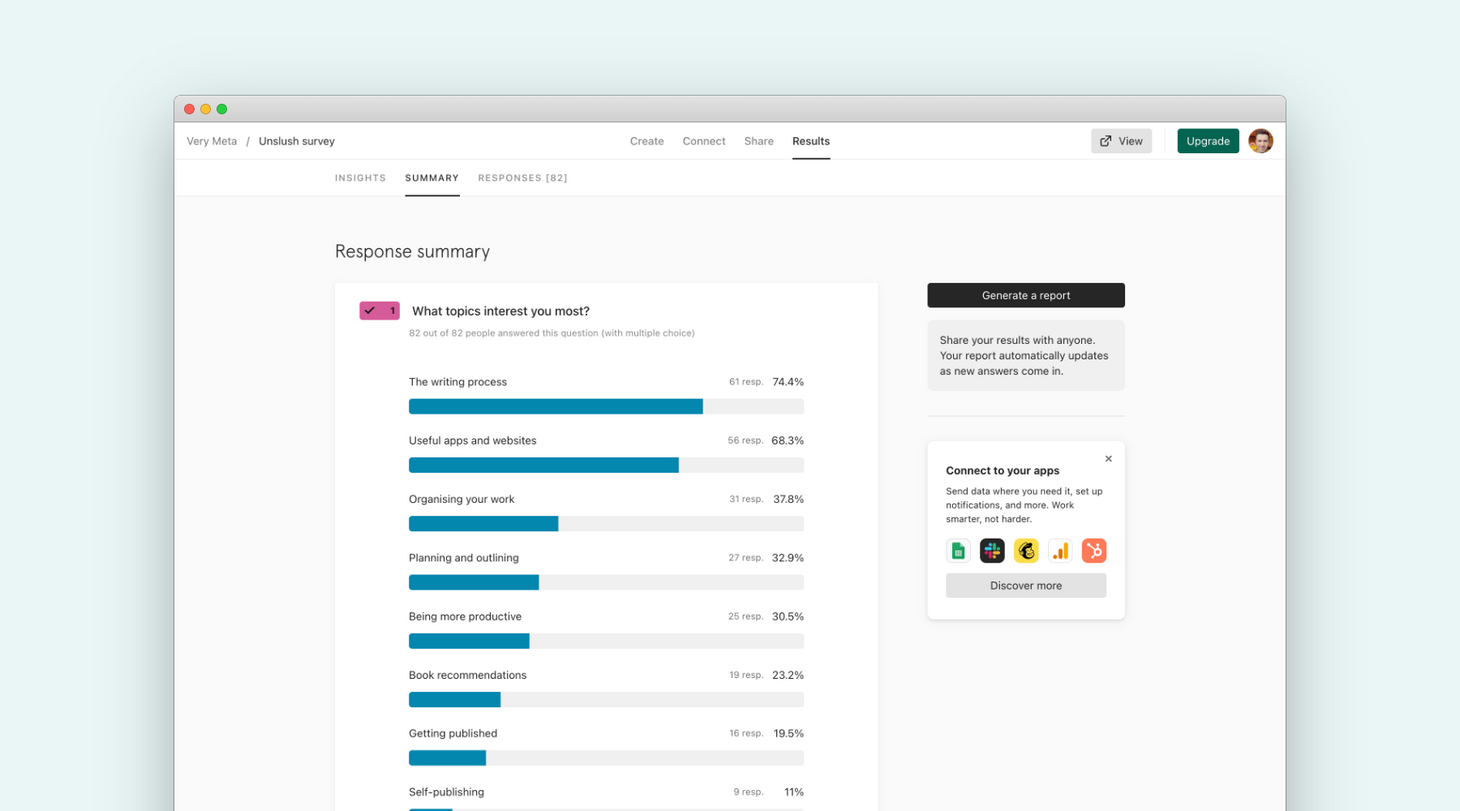Image resolution: width=1460 pixels, height=811 pixels.
Task: Open Slack integration icon
Action: coord(992,551)
